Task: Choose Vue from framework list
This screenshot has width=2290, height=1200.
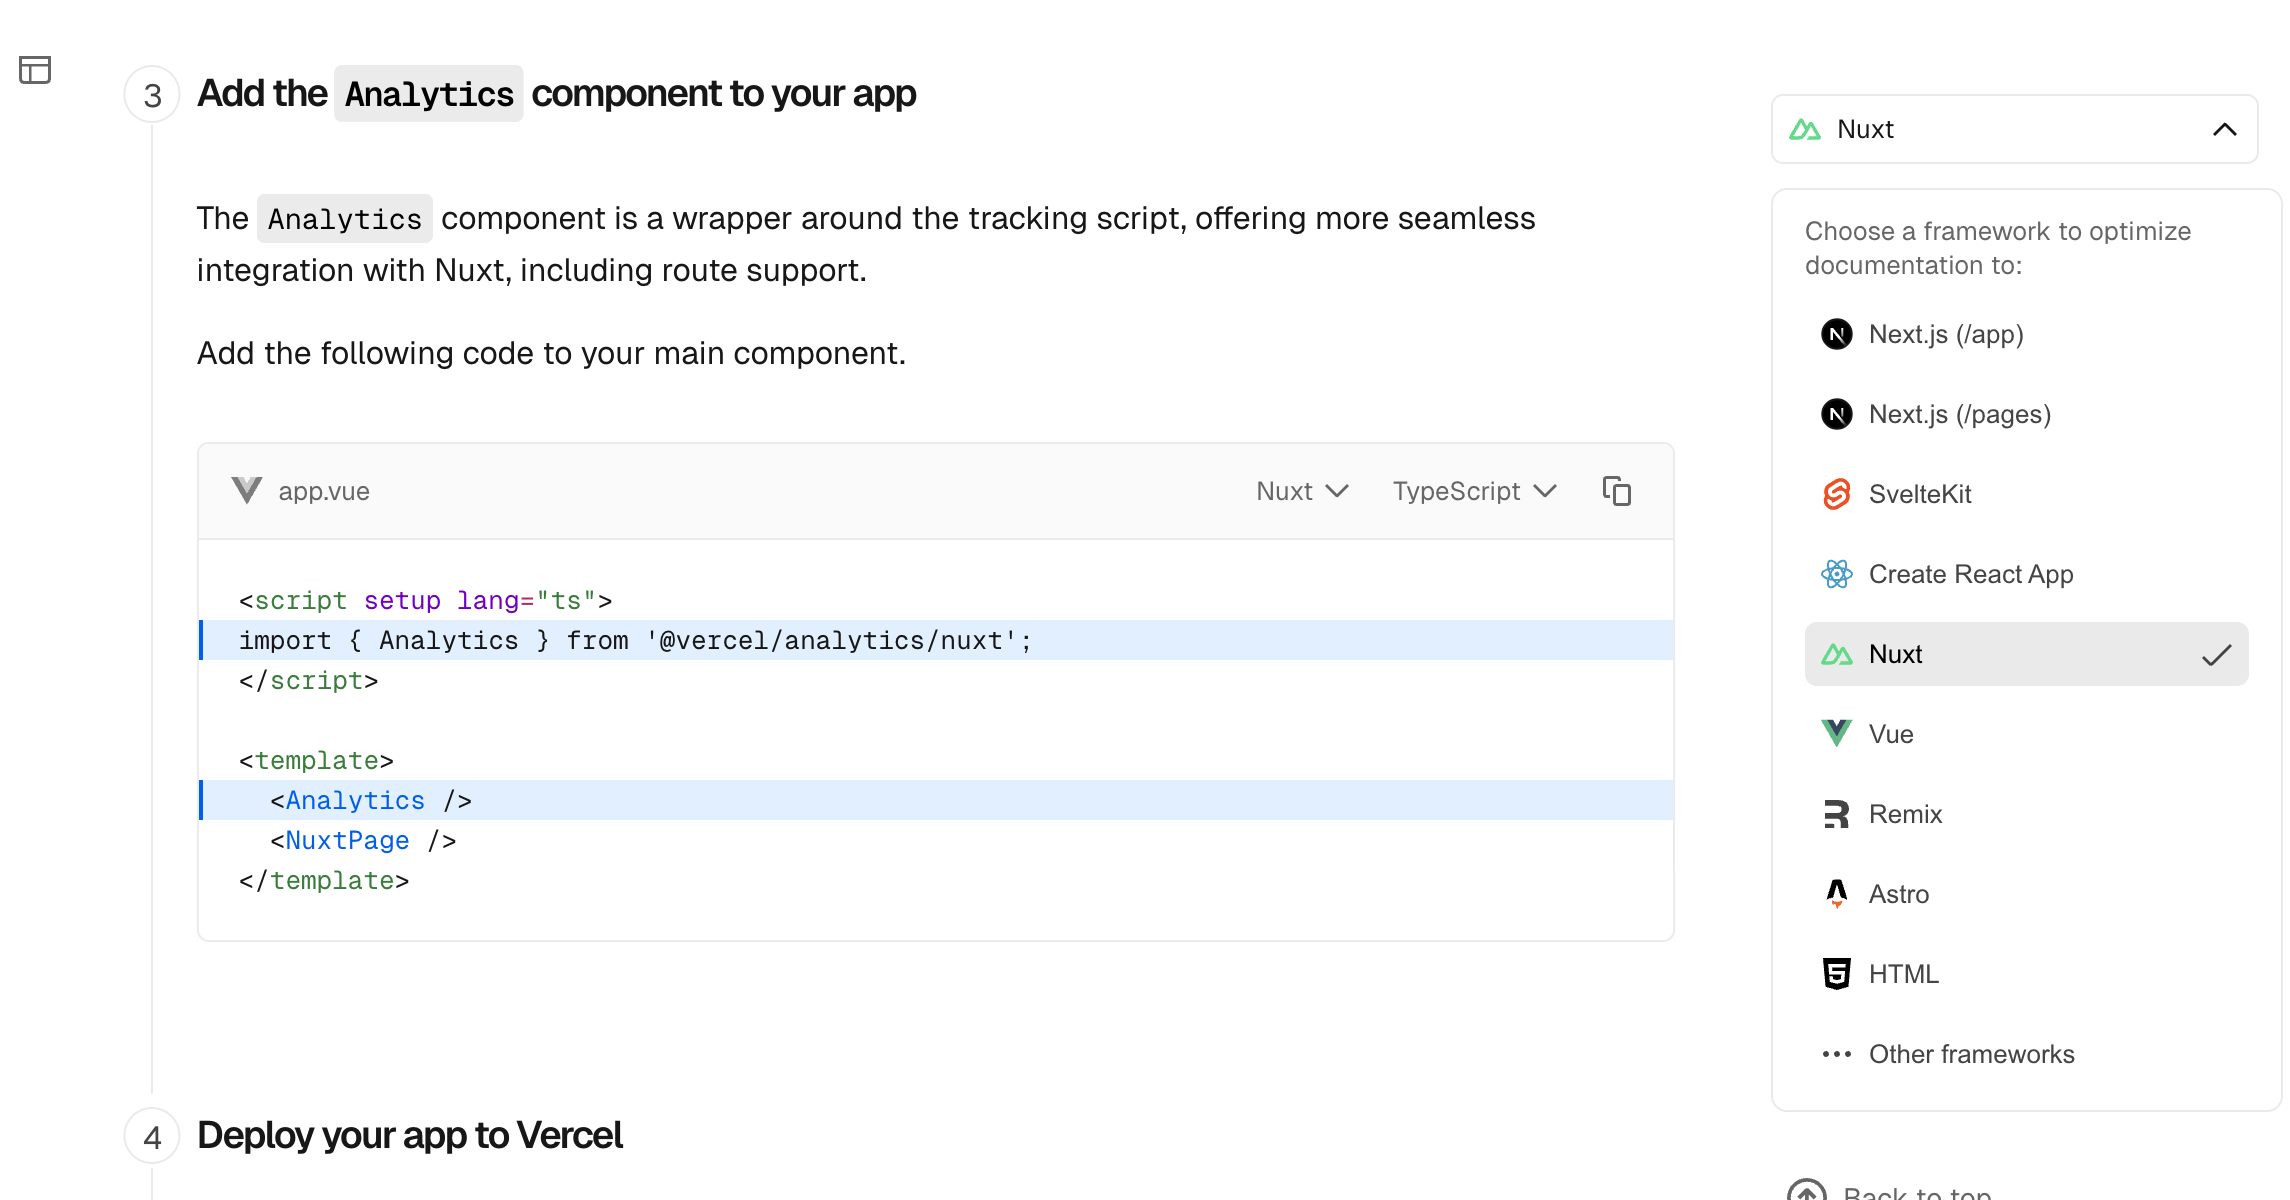Action: coord(1890,734)
